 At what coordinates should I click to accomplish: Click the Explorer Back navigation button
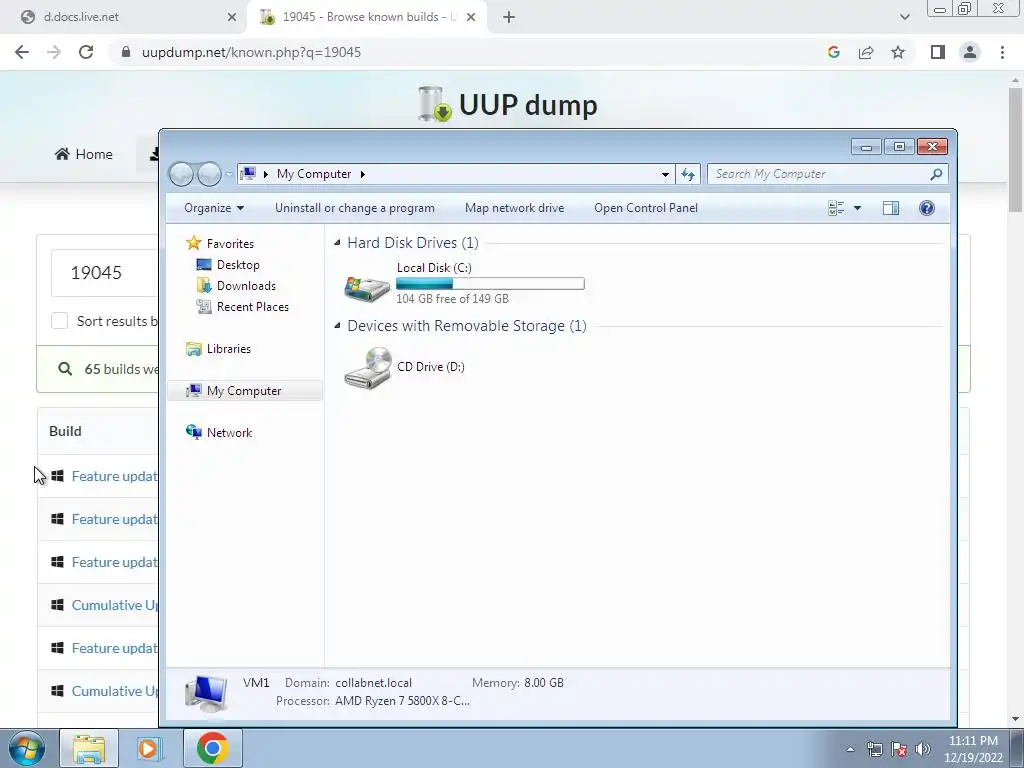[x=182, y=174]
